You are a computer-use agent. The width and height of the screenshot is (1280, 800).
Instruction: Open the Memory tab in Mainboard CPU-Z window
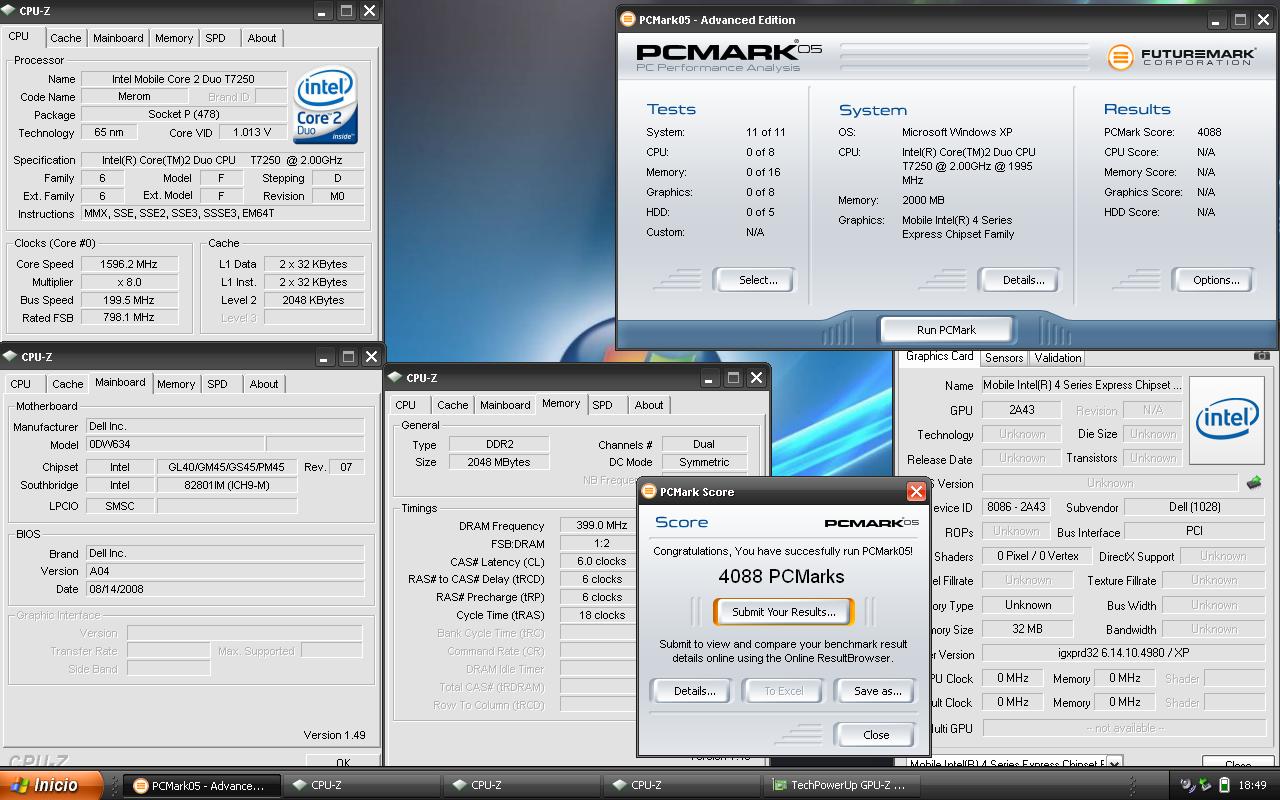pyautogui.click(x=176, y=384)
